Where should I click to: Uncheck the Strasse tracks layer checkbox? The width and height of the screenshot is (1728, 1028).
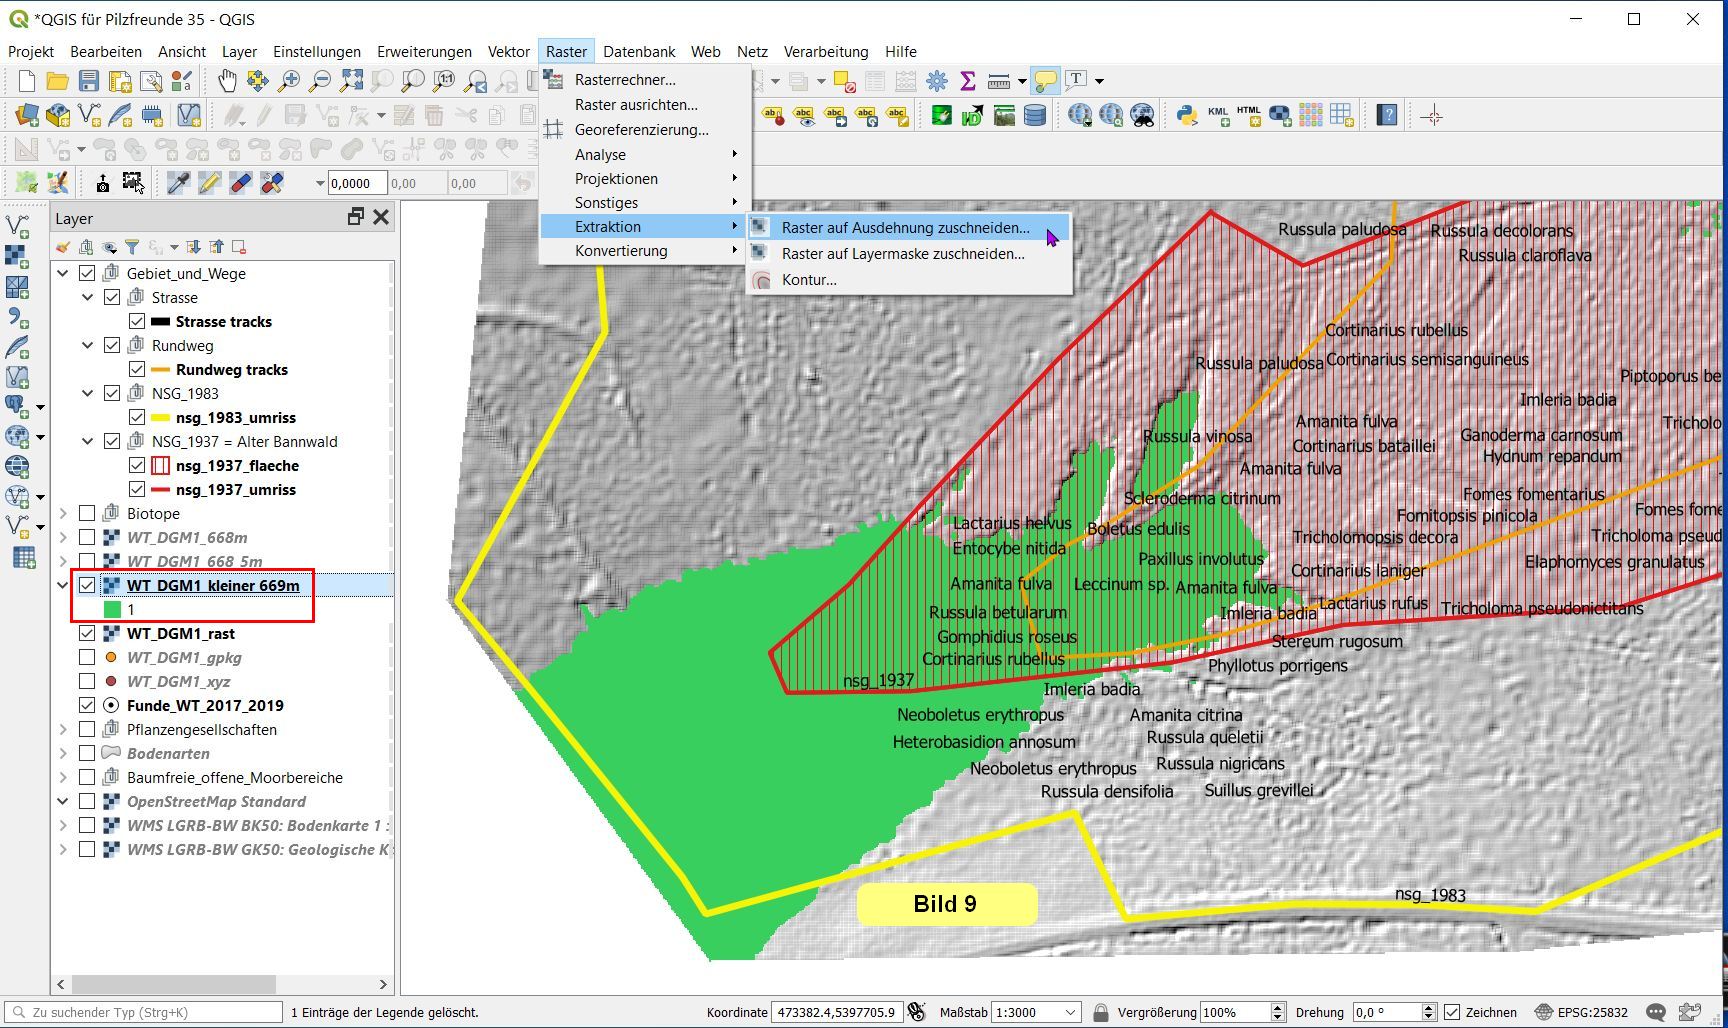(137, 321)
